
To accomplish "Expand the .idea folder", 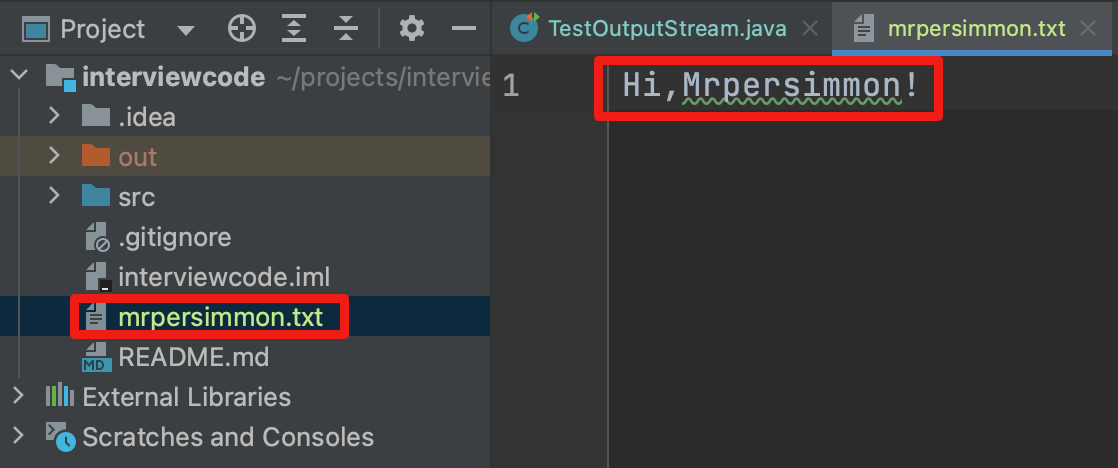I will 55,116.
